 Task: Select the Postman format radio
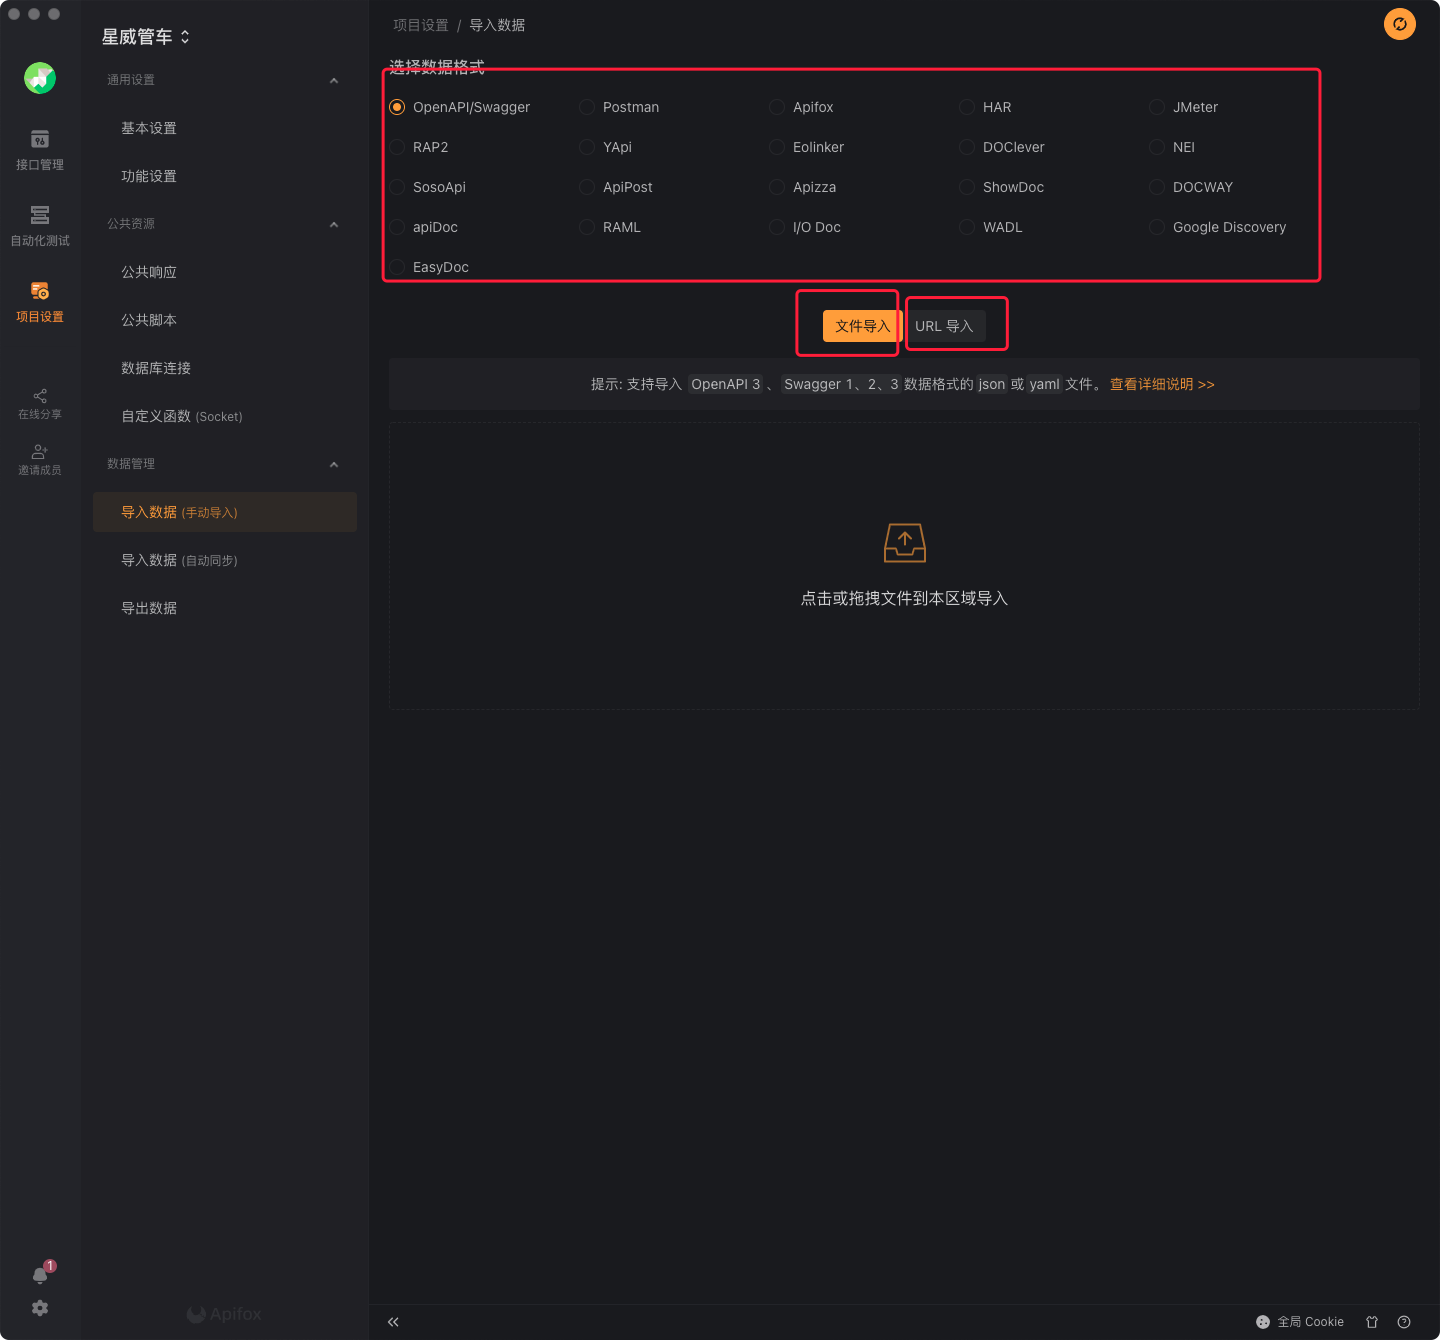coord(587,107)
